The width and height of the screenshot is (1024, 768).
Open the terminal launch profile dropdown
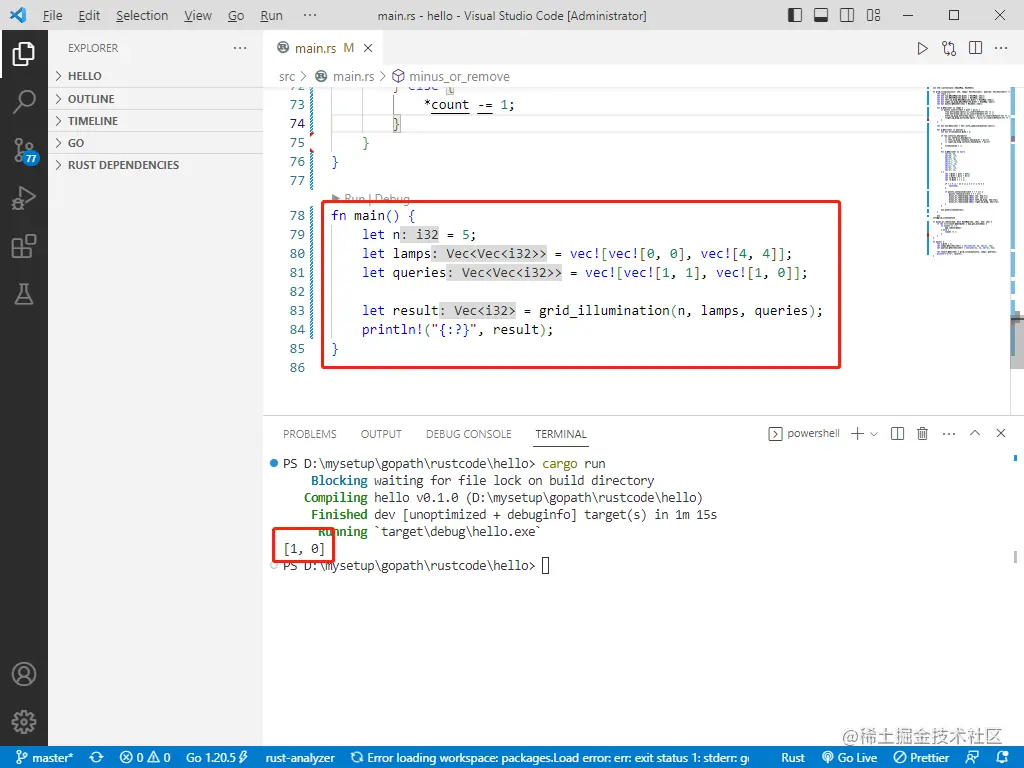[x=874, y=434]
